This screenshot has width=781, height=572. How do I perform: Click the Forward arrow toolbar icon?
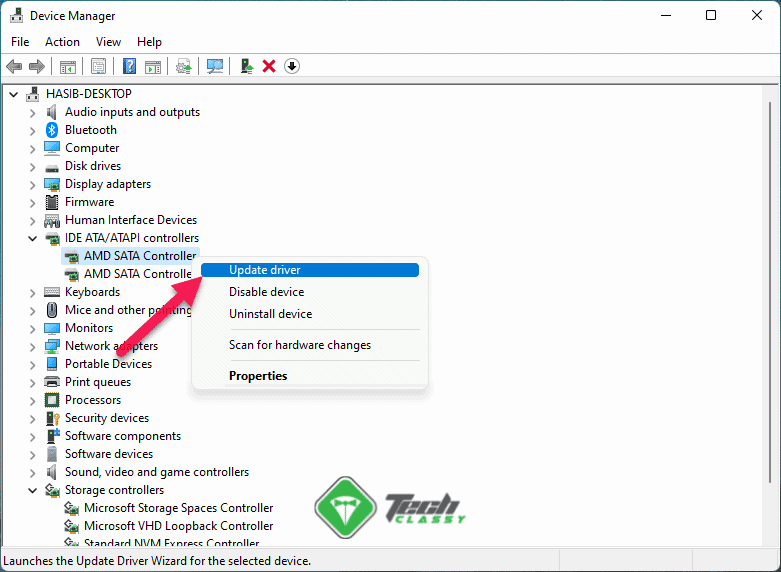pyautogui.click(x=37, y=66)
